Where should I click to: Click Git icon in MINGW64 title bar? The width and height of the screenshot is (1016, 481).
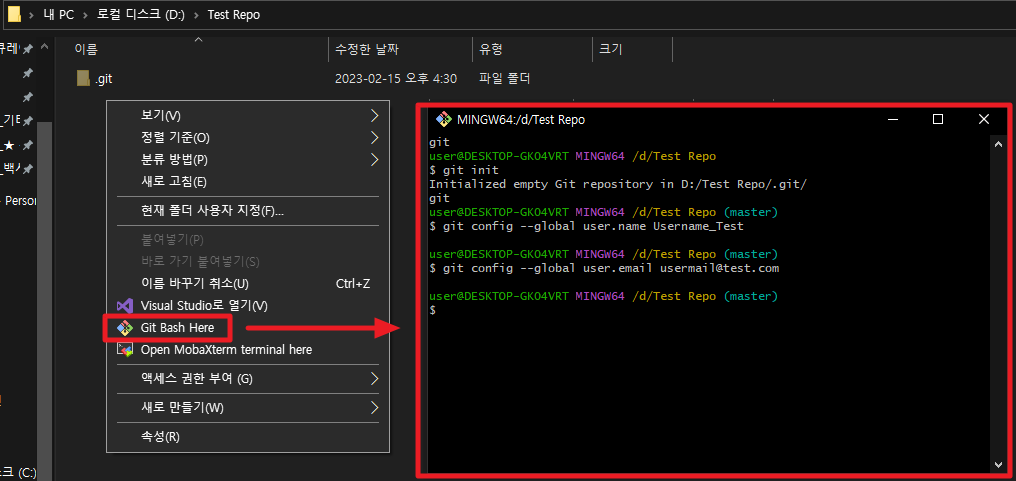coord(444,119)
